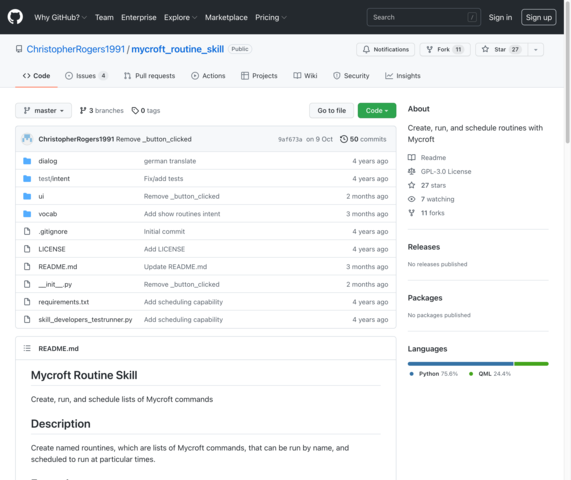Click the ChristopherRogers1991 avatar thumbnail

(x=27, y=139)
